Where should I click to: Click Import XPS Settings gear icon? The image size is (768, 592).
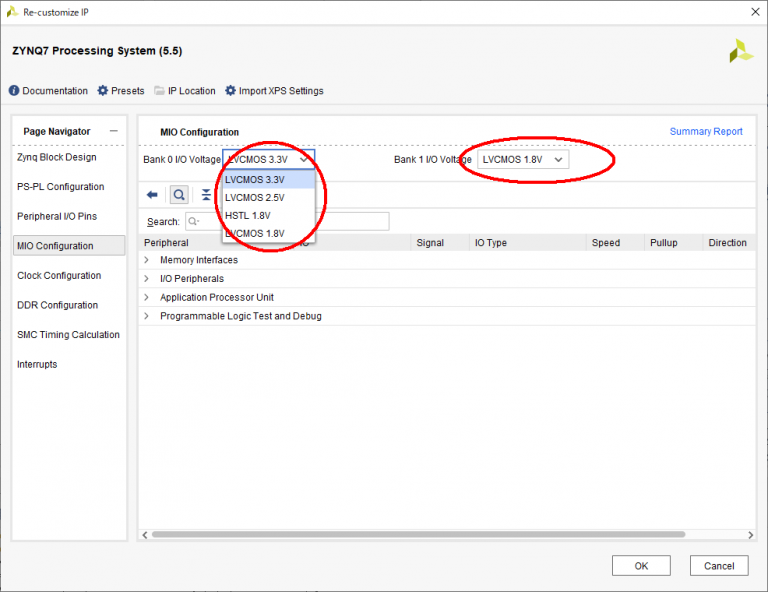(231, 91)
